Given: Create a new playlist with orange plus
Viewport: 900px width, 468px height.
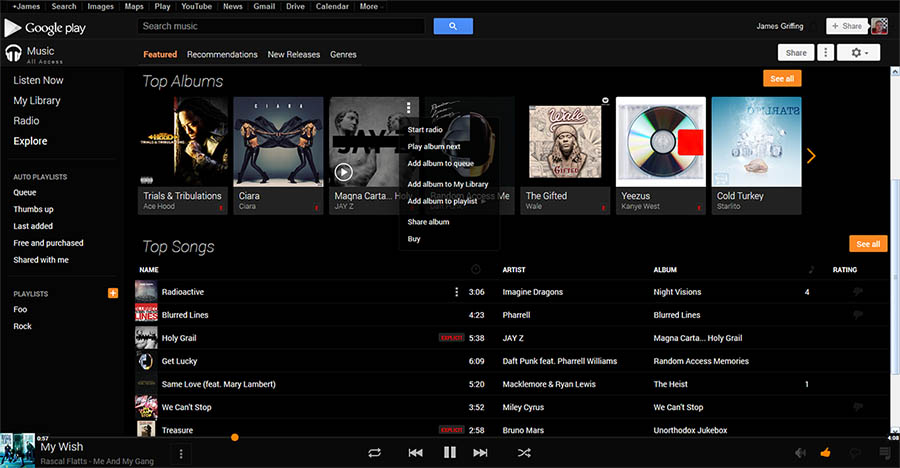Looking at the screenshot, I should (x=113, y=293).
